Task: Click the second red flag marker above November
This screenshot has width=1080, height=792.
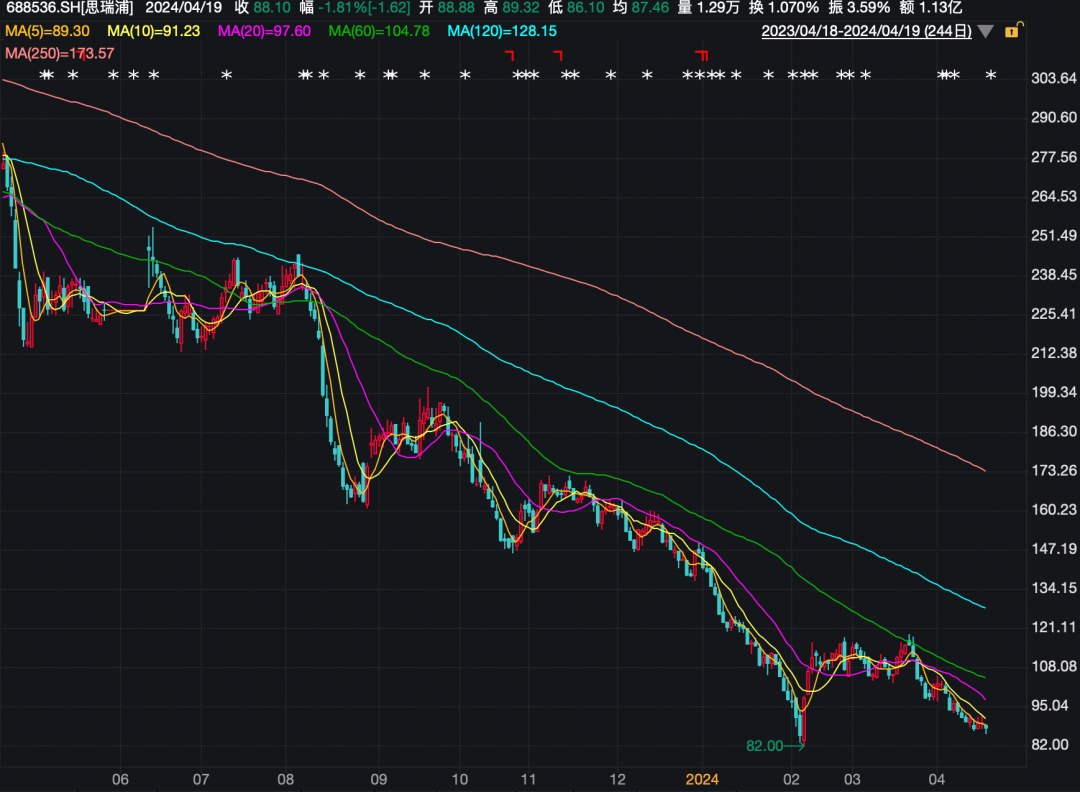Action: 557,55
